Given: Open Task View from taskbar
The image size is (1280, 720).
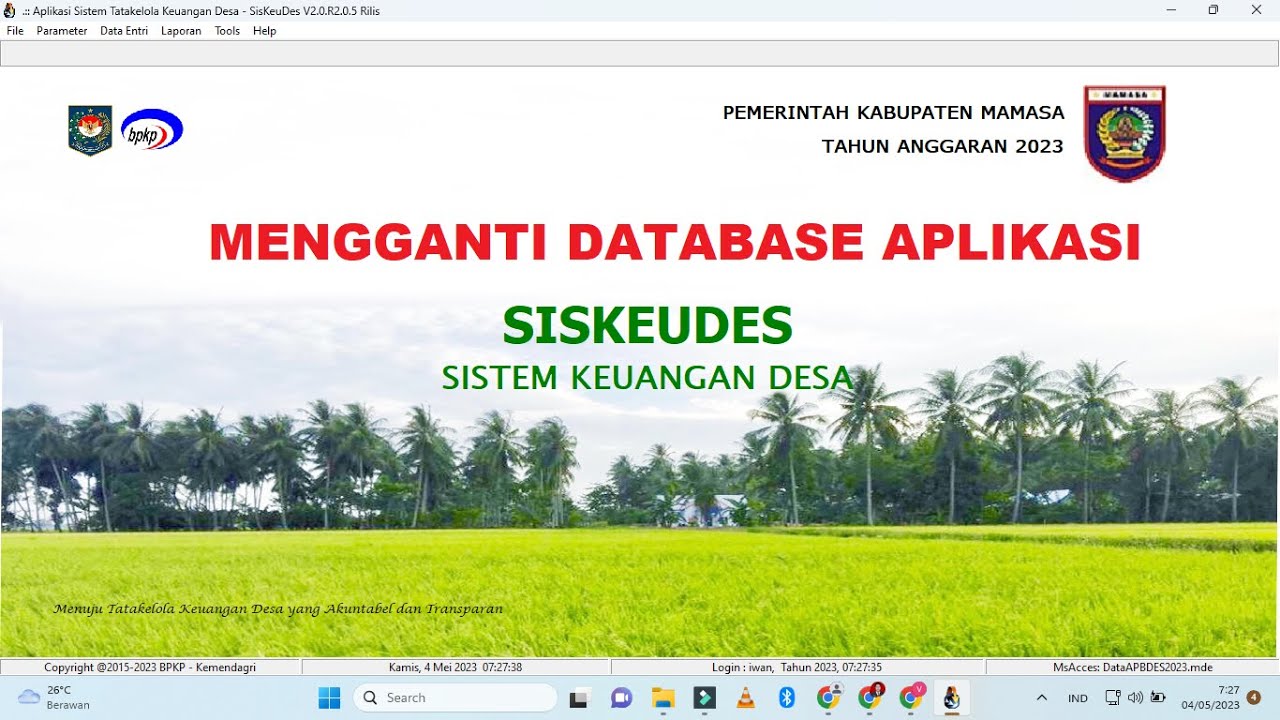Looking at the screenshot, I should [x=579, y=698].
